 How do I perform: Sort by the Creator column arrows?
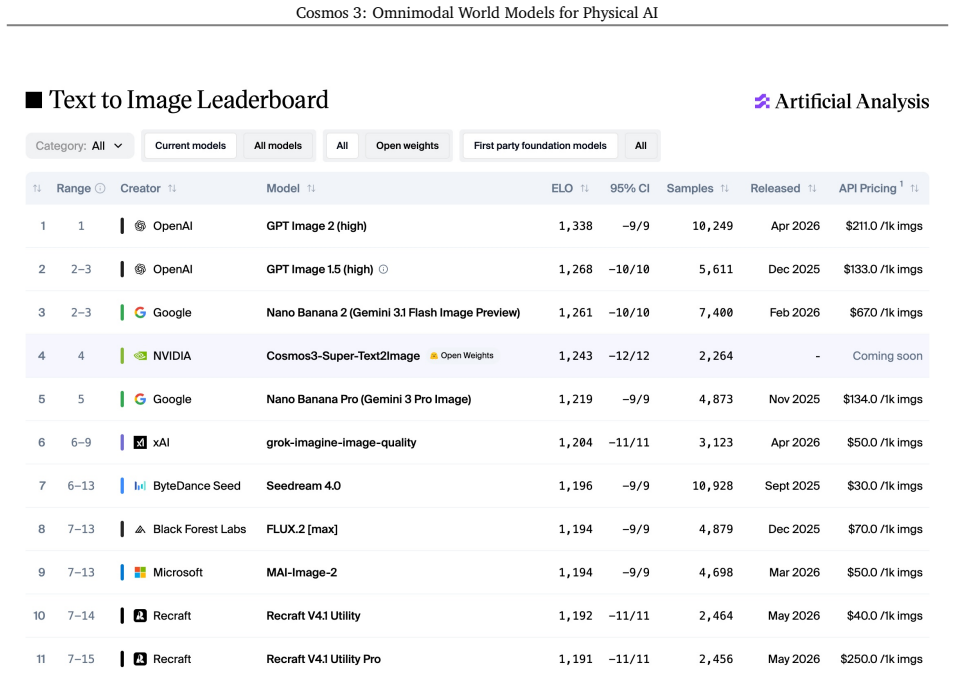(x=172, y=188)
